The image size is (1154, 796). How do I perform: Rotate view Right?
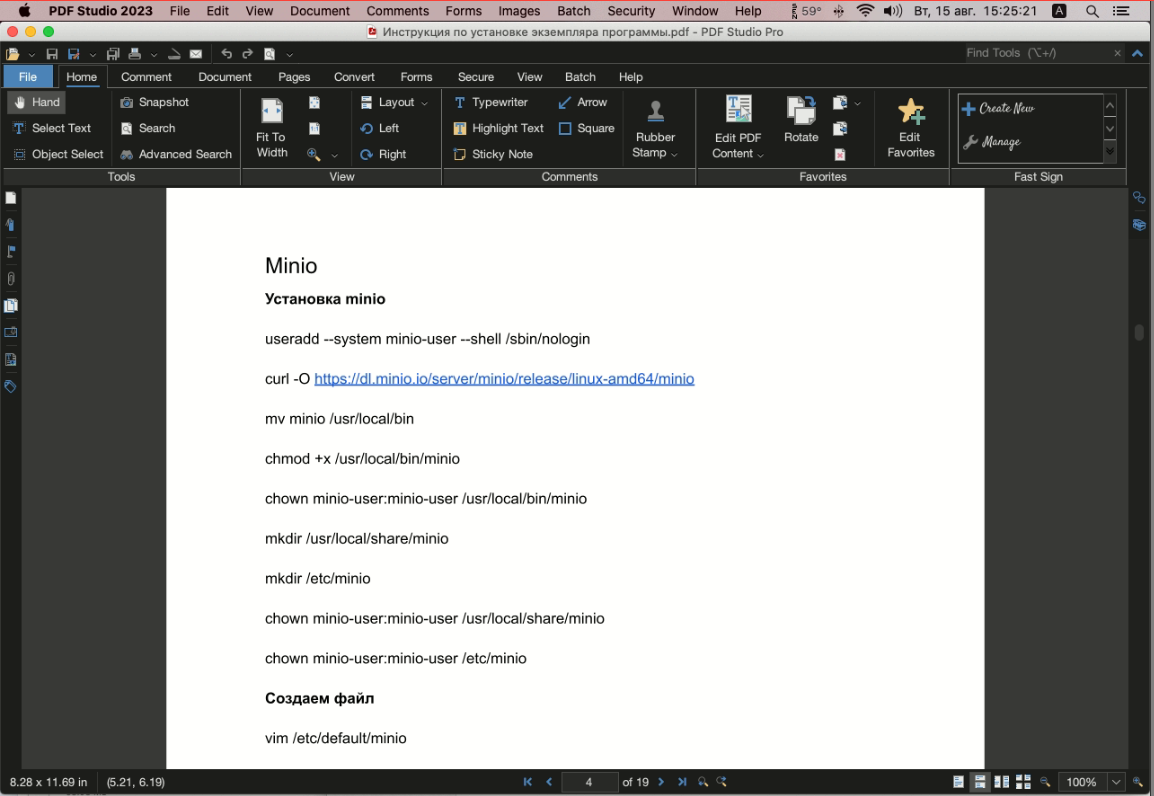tap(383, 154)
